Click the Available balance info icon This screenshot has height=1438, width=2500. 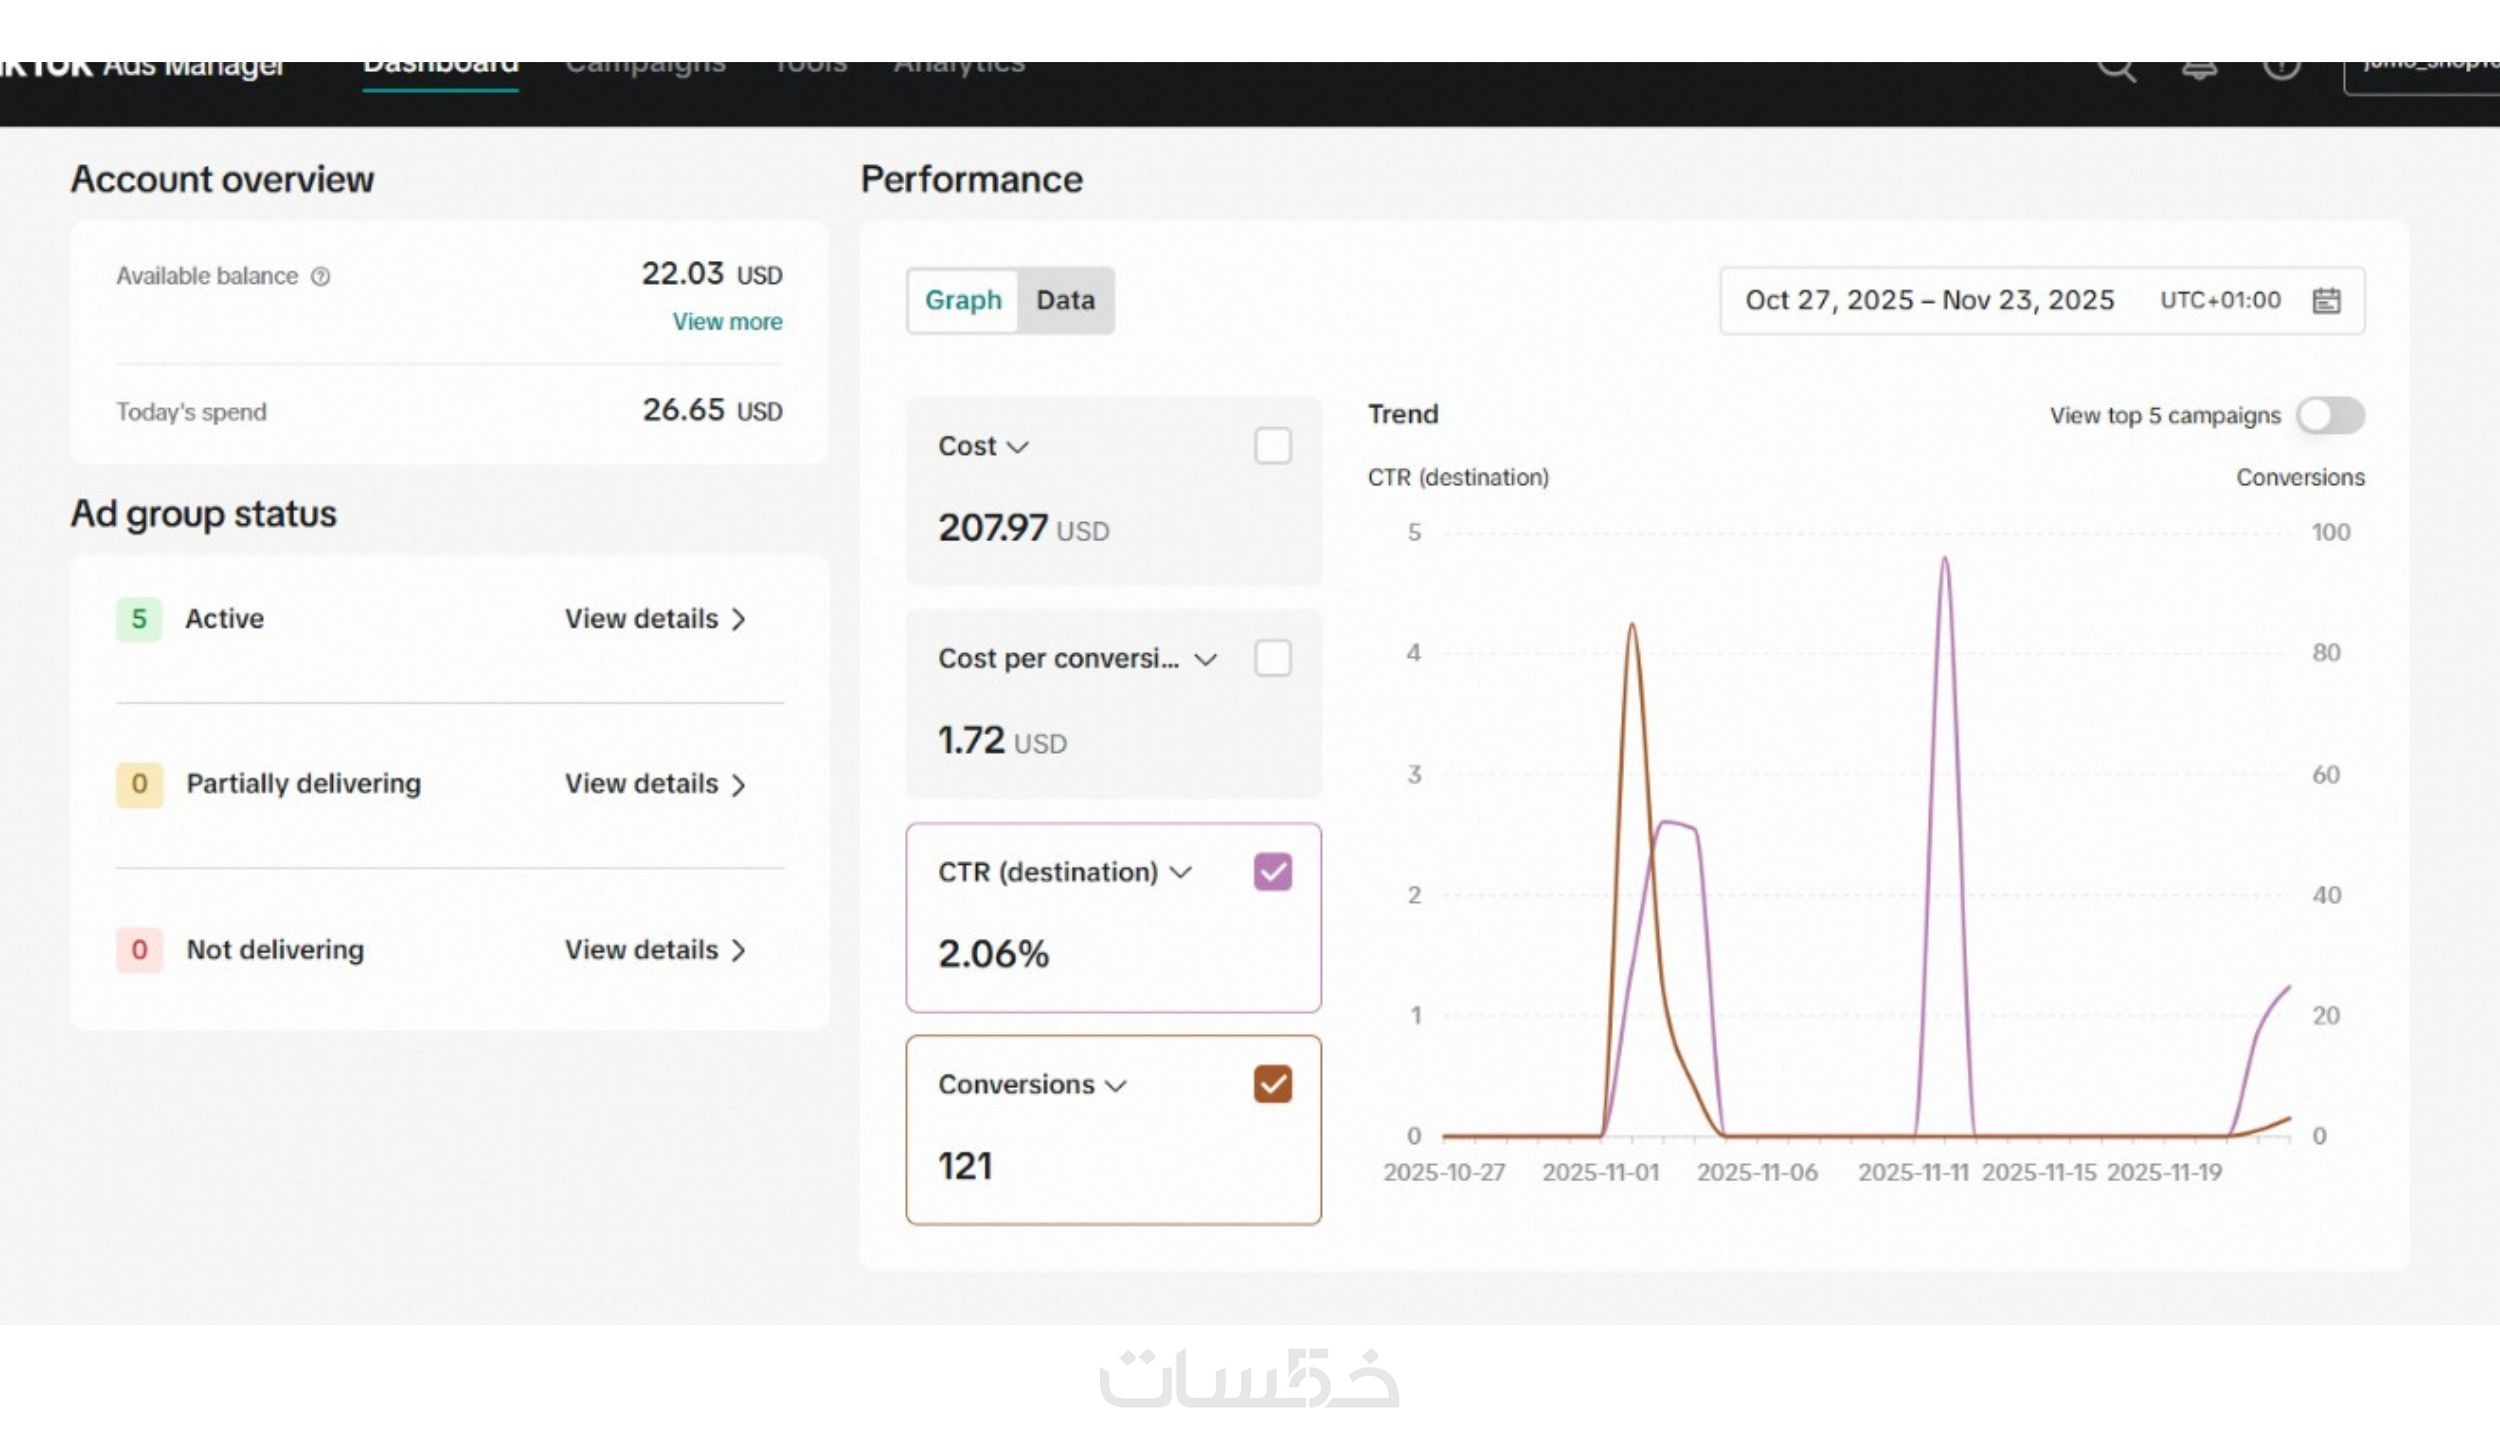click(320, 277)
